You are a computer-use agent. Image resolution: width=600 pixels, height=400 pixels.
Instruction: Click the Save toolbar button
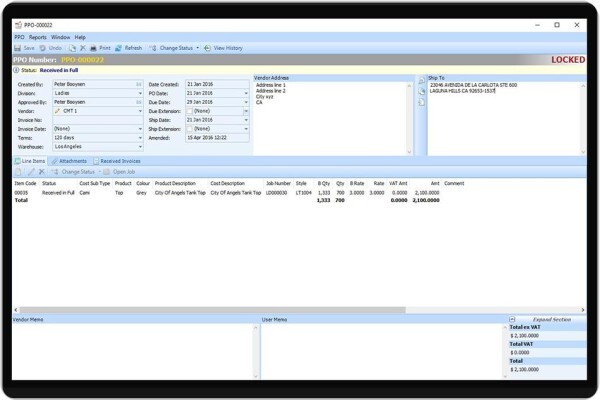pyautogui.click(x=24, y=48)
